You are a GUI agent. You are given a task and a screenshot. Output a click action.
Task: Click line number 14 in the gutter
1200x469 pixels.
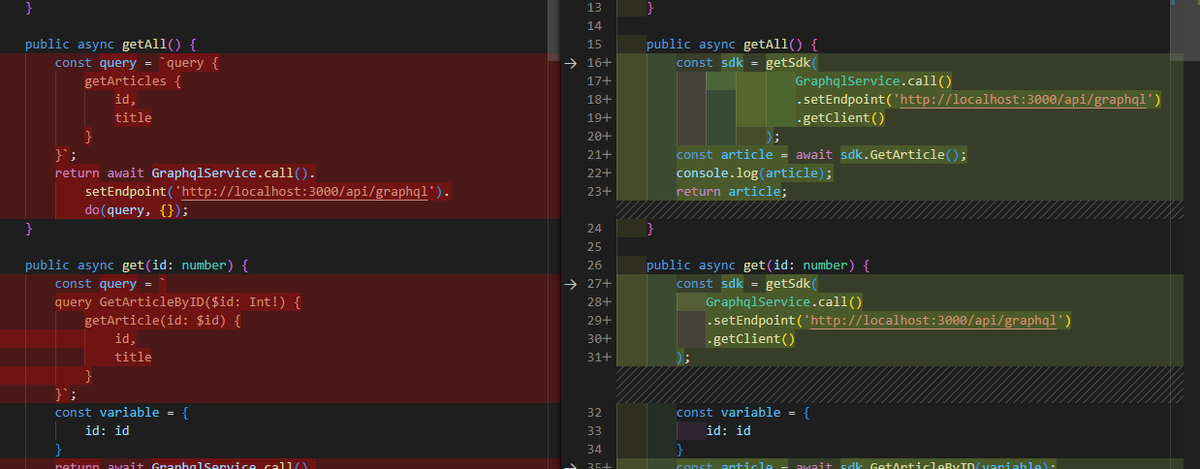[594, 26]
